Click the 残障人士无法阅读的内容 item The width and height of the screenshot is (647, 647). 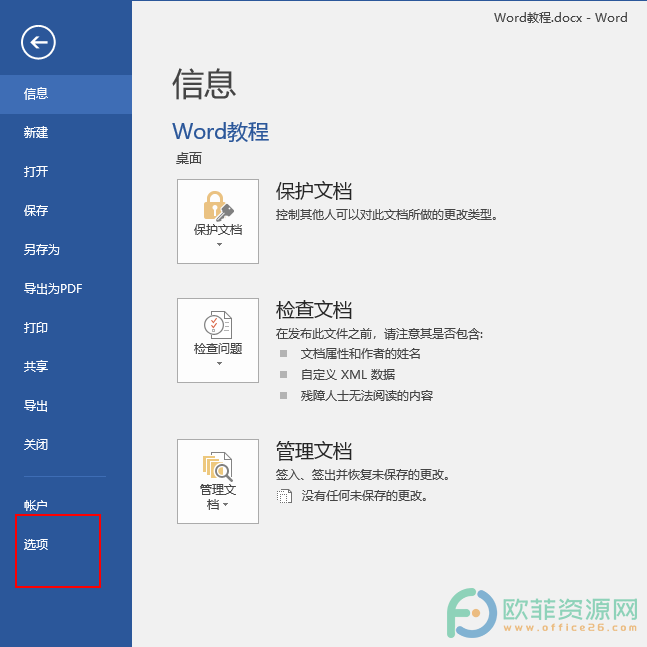click(366, 396)
